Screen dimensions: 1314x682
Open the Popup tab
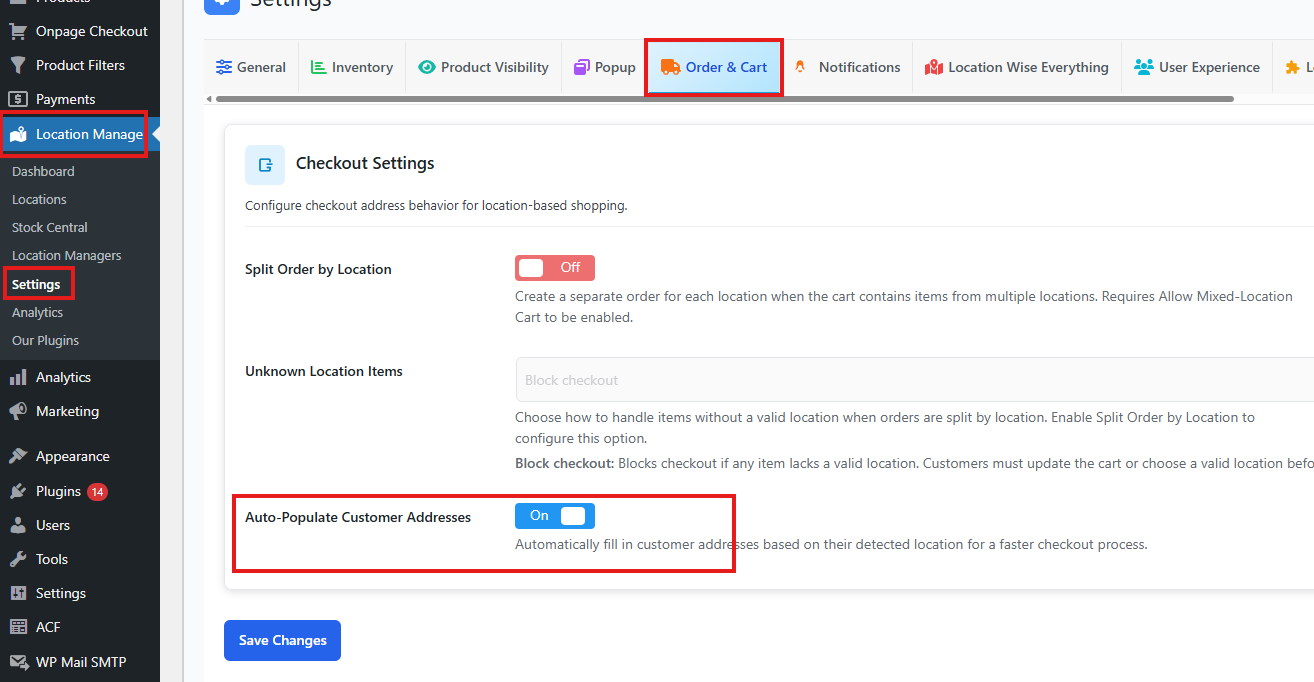pyautogui.click(x=604, y=67)
